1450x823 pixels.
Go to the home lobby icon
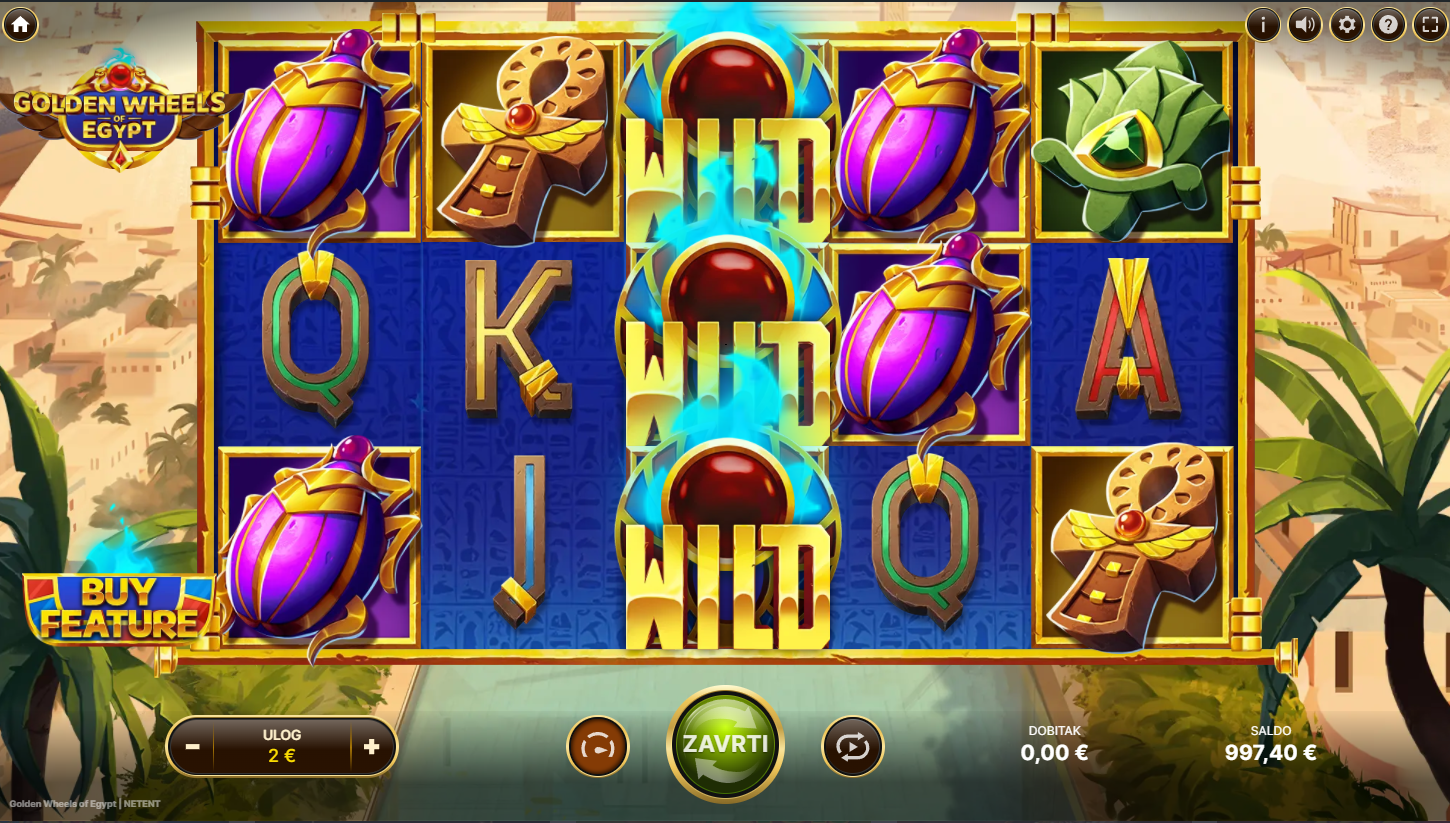[x=20, y=23]
